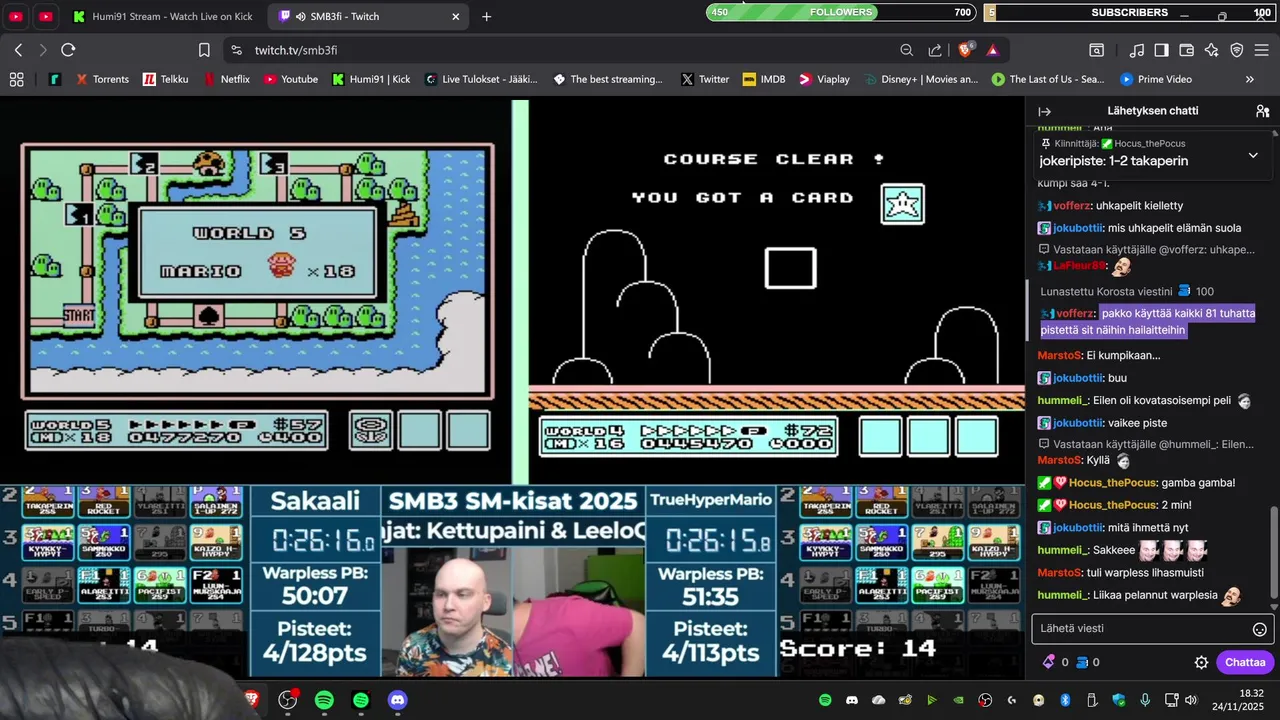Open chat settings gear
Viewport: 1280px width, 720px height.
tap(1201, 662)
